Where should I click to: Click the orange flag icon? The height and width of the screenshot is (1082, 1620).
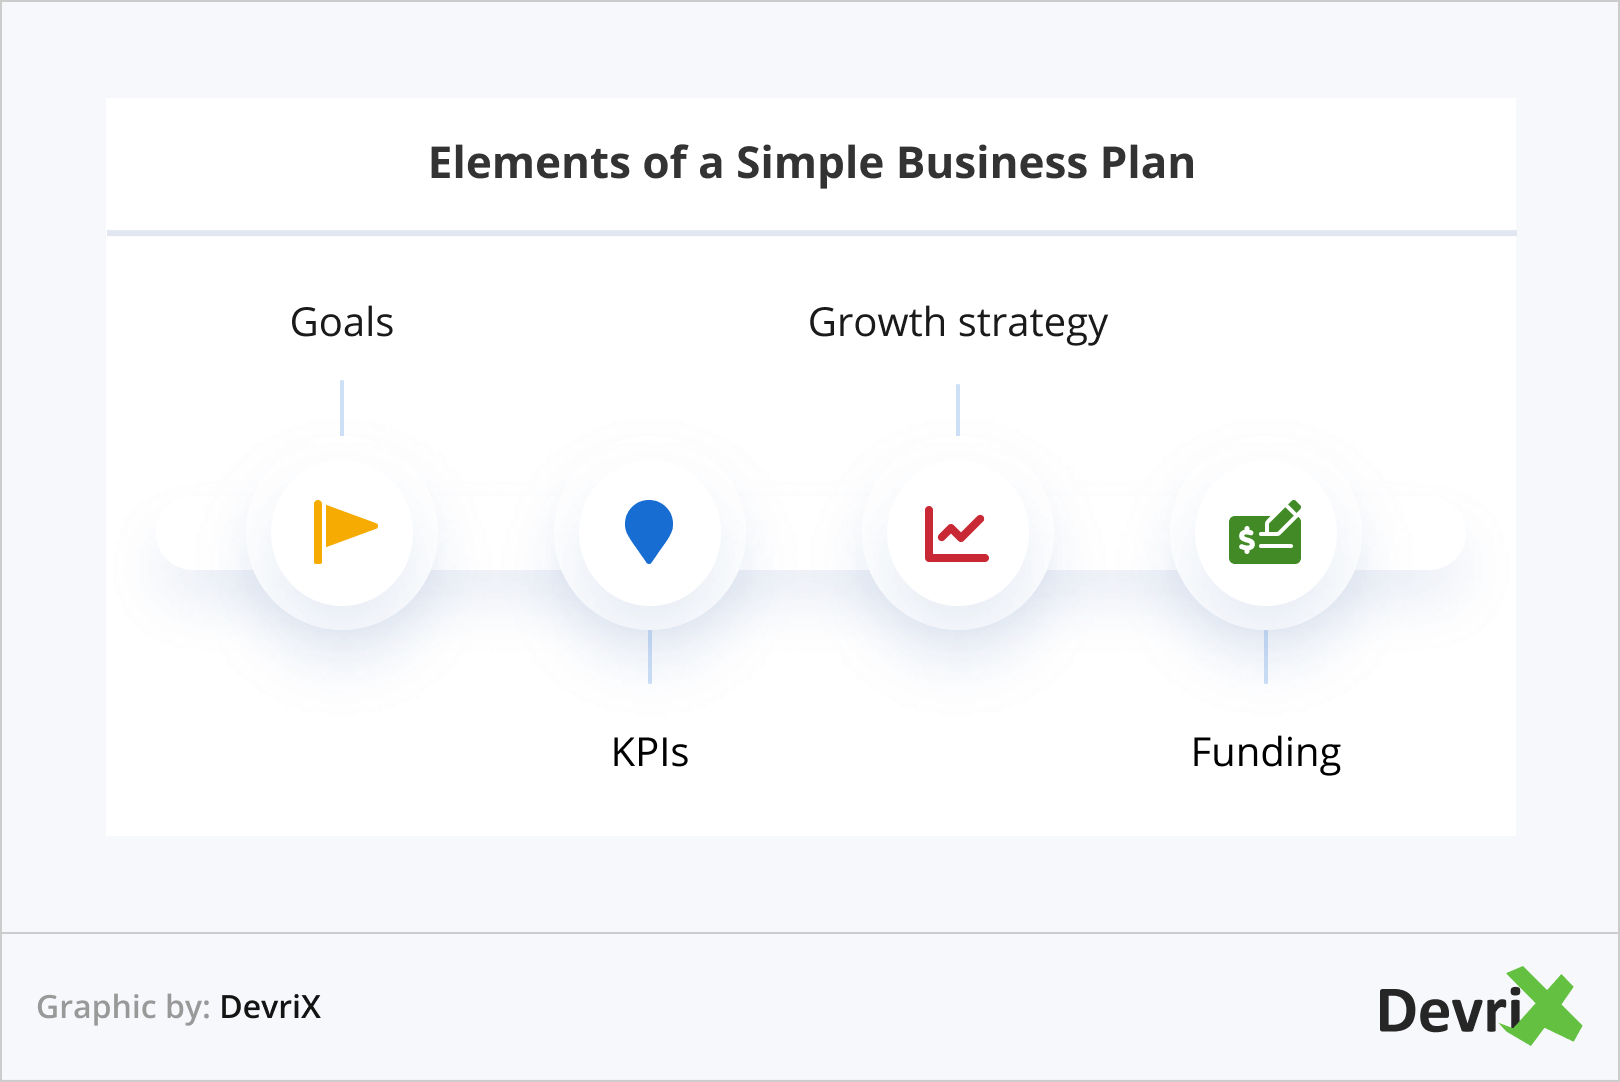[x=344, y=531]
